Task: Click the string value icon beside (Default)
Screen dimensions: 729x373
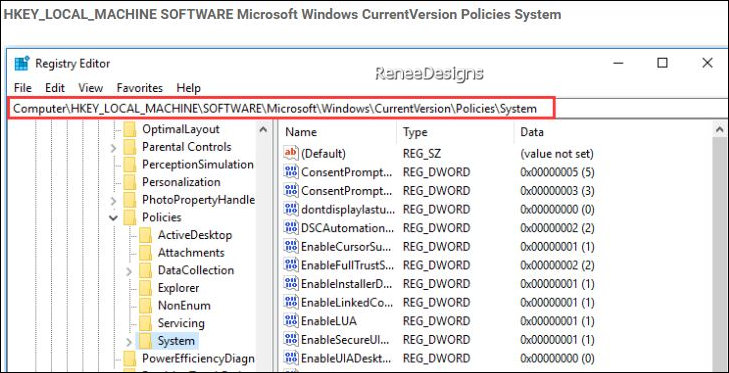Action: click(x=291, y=153)
